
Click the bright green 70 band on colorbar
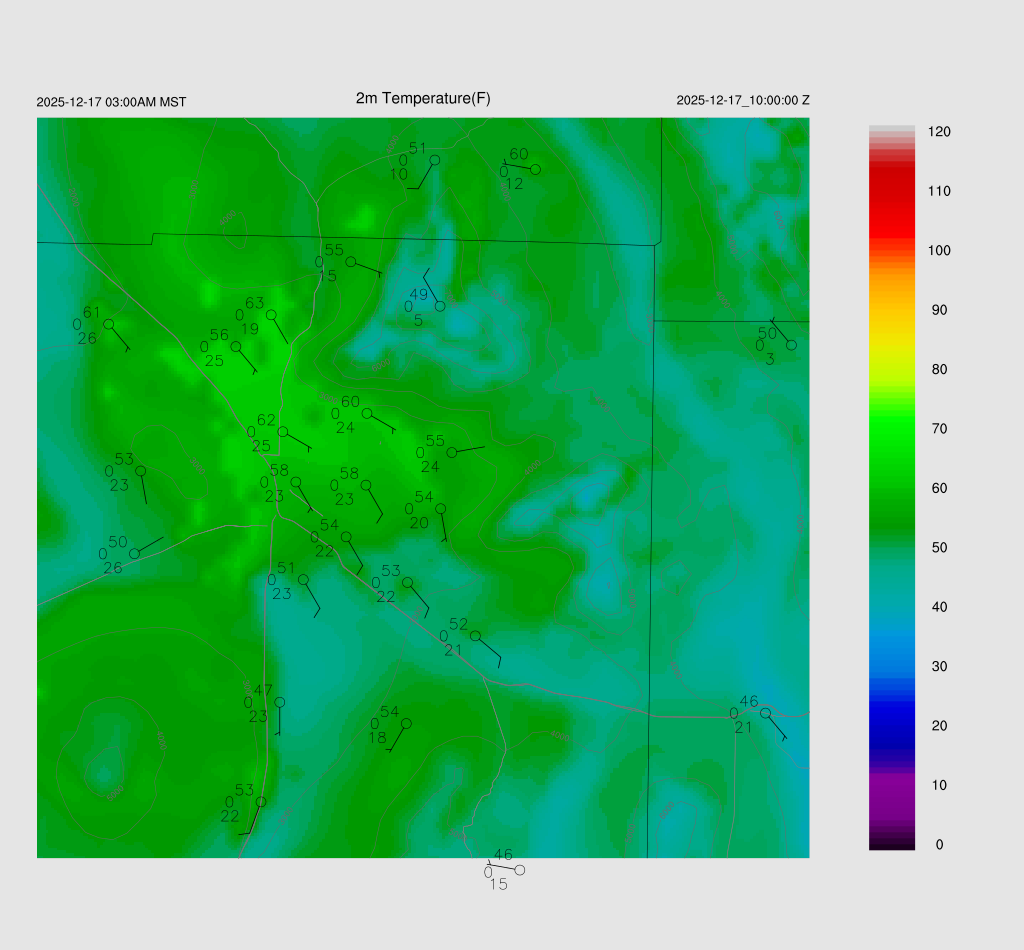[x=891, y=429]
